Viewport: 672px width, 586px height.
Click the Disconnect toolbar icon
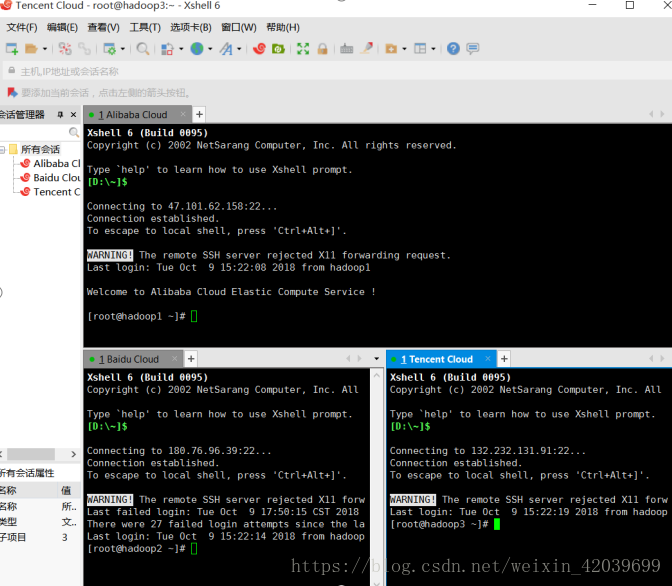65,49
